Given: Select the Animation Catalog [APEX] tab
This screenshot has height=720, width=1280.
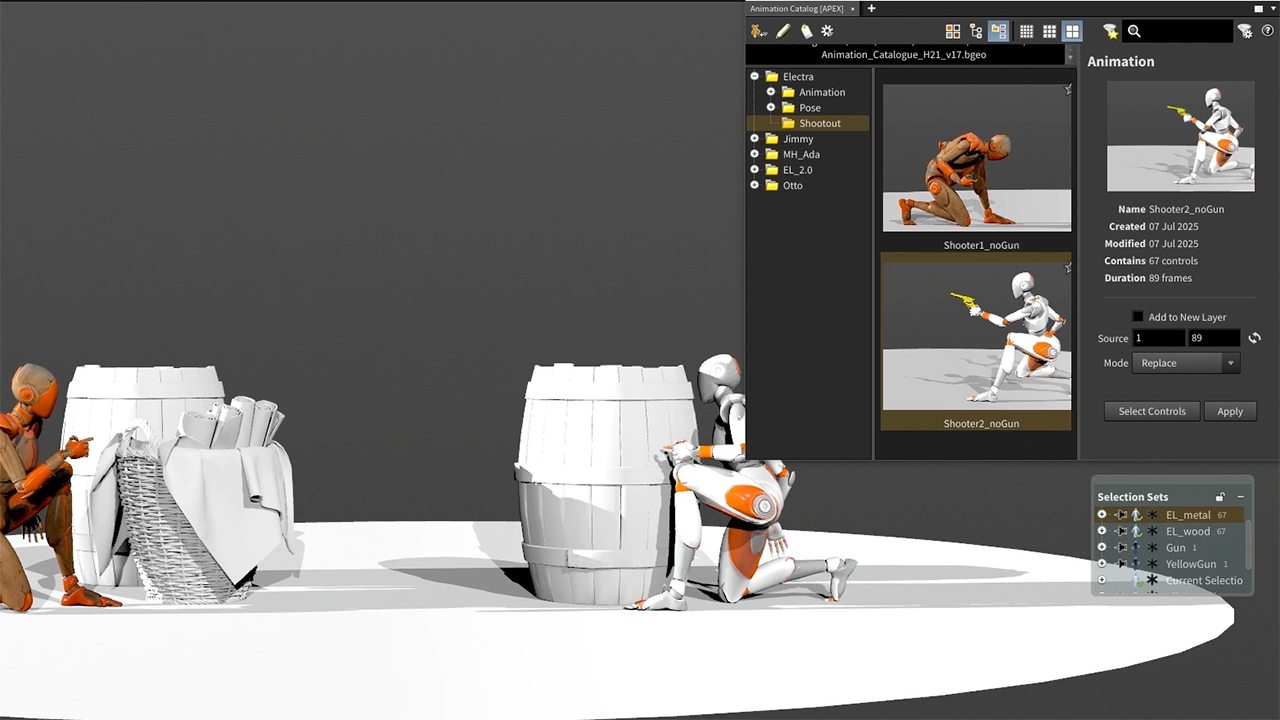Looking at the screenshot, I should (x=796, y=9).
